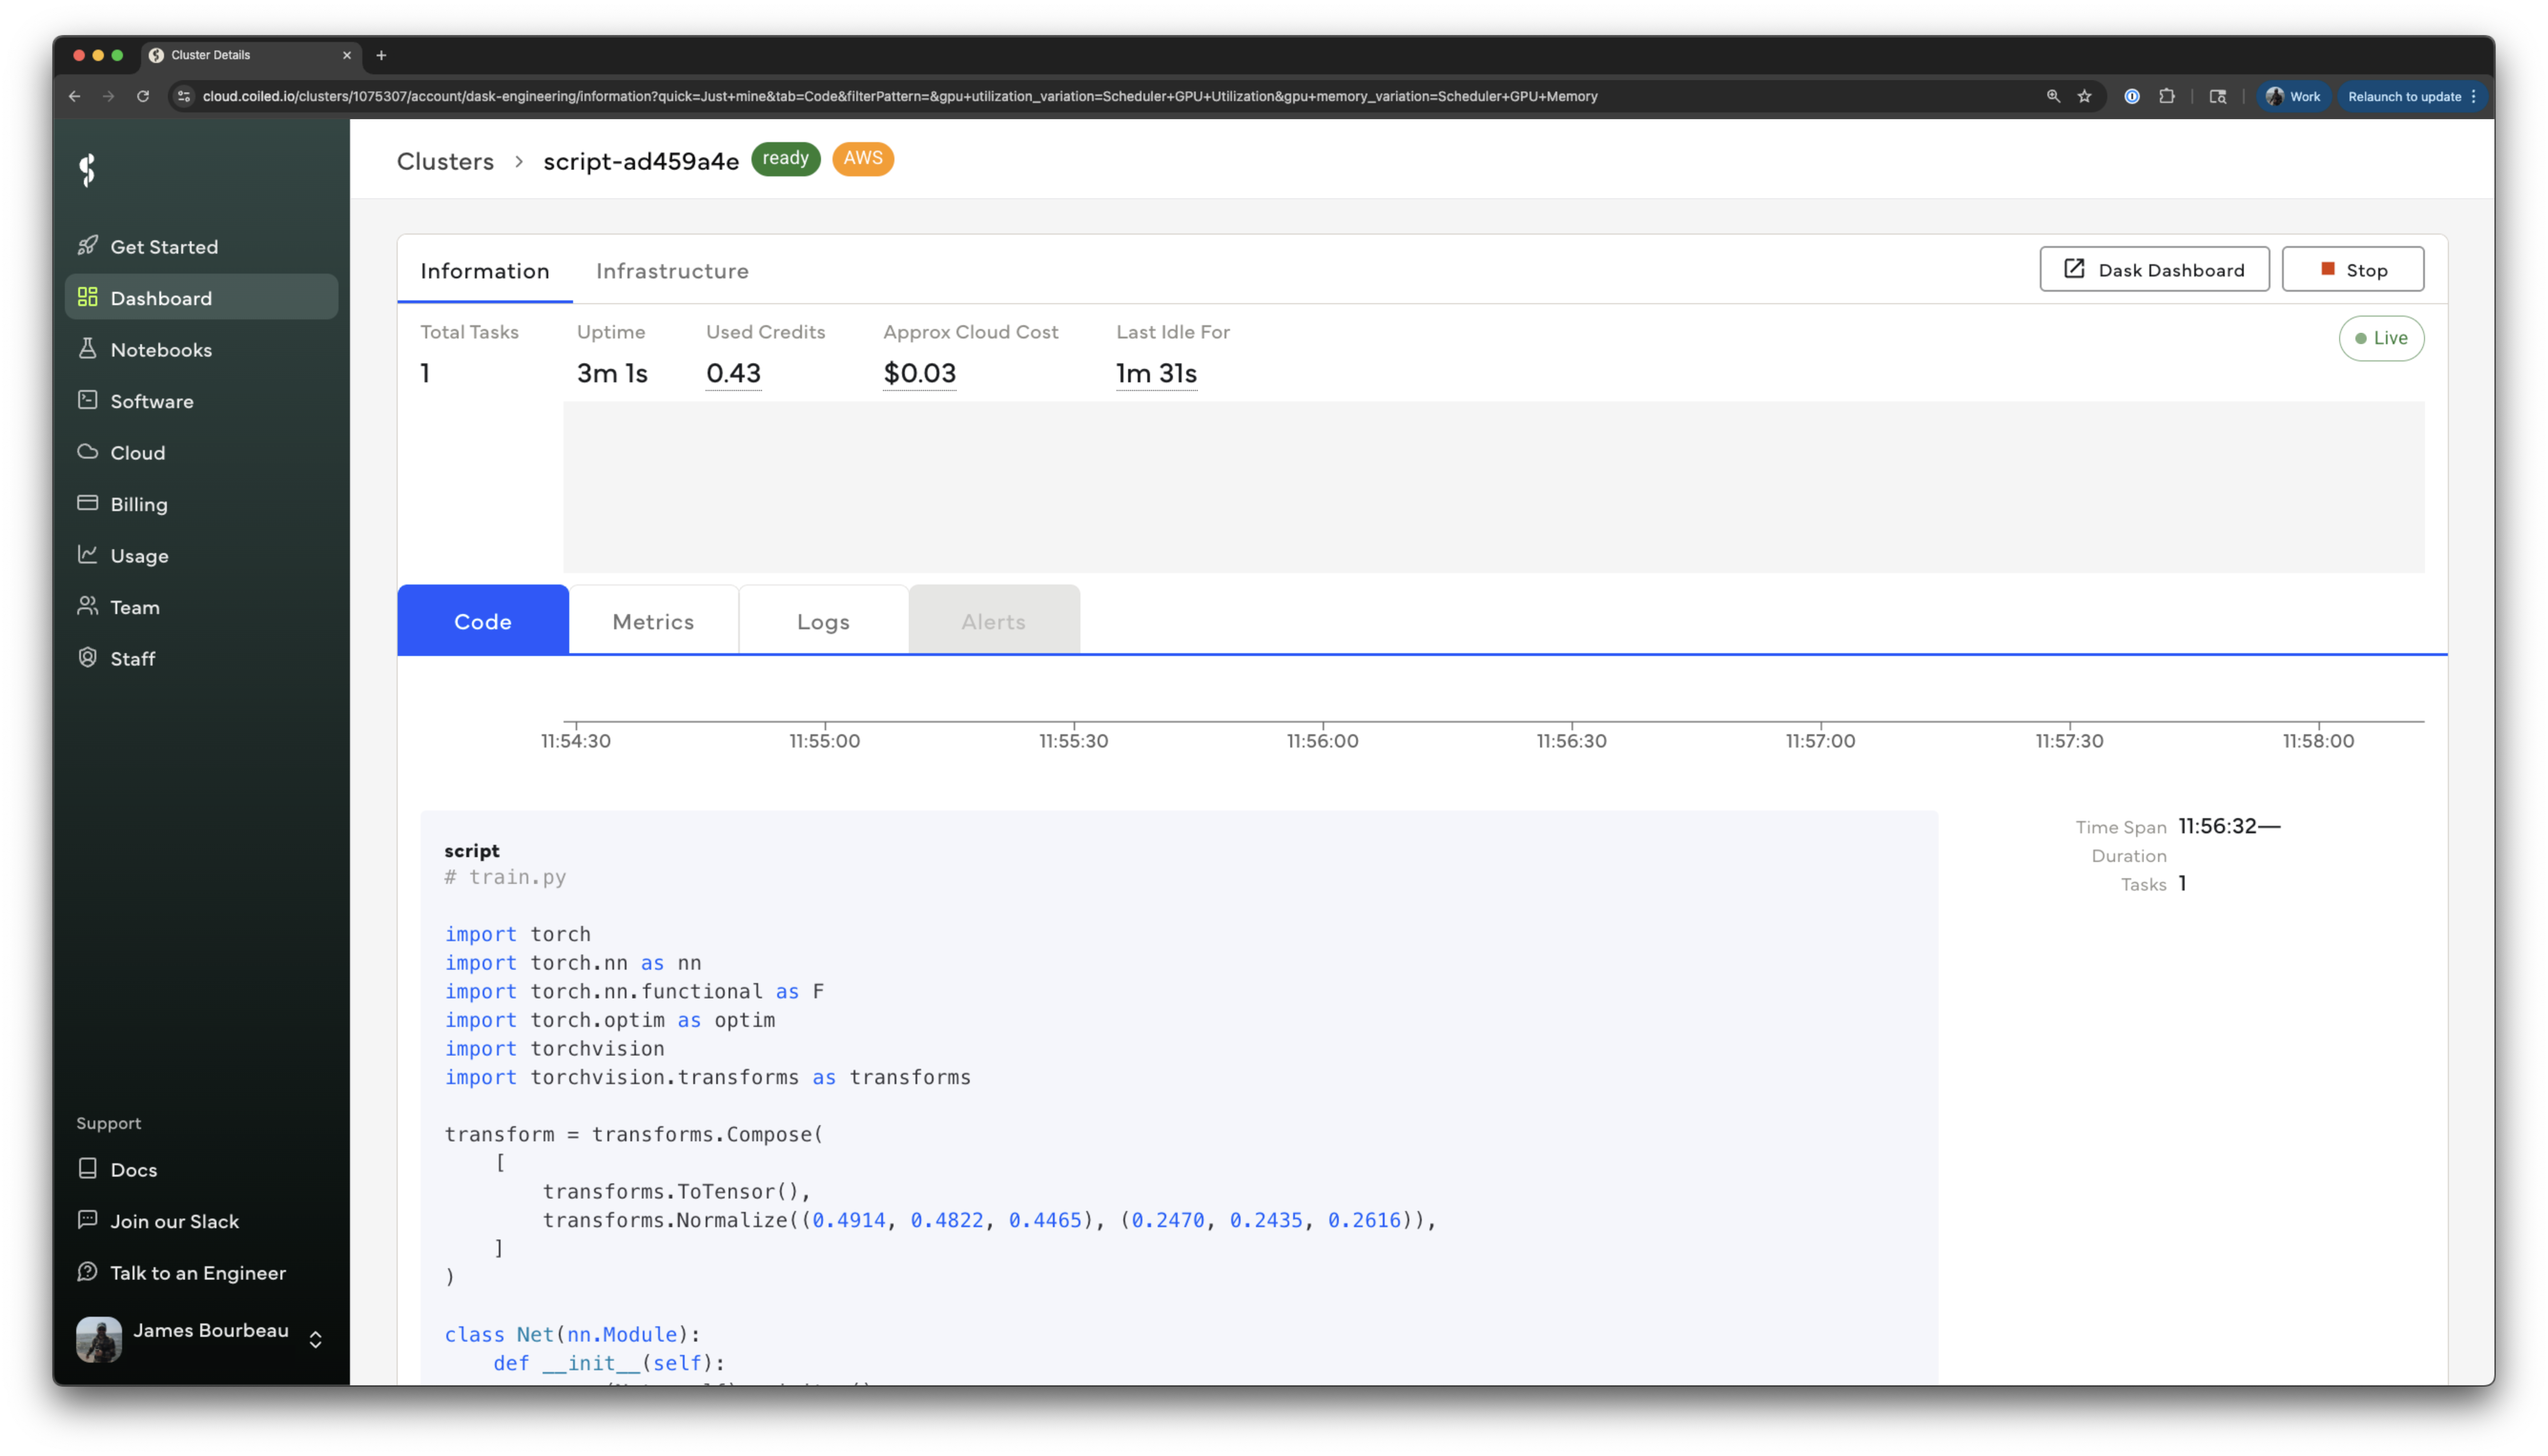The image size is (2548, 1456).
Task: Open Docs under Support
Action: pyautogui.click(x=201, y=1169)
